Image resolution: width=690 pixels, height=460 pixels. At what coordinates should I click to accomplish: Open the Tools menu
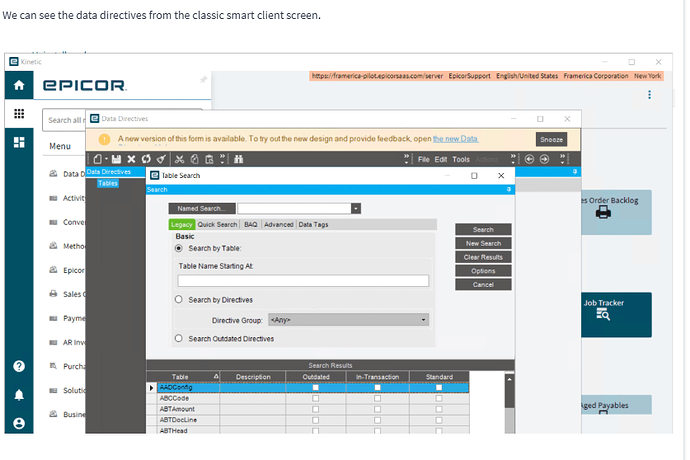(461, 159)
